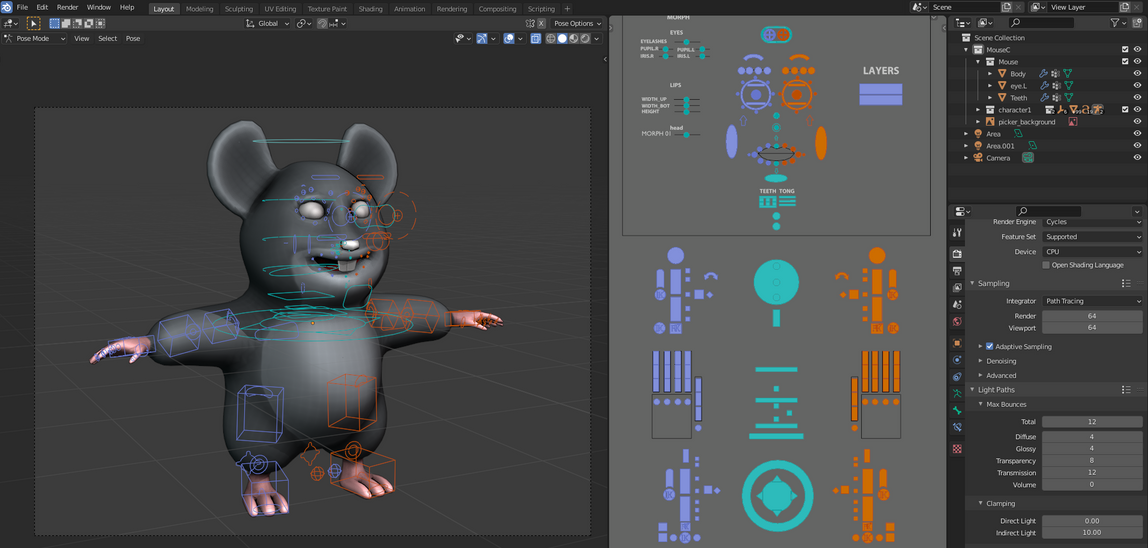
Task: Click the Render samples value field
Action: coord(1091,316)
